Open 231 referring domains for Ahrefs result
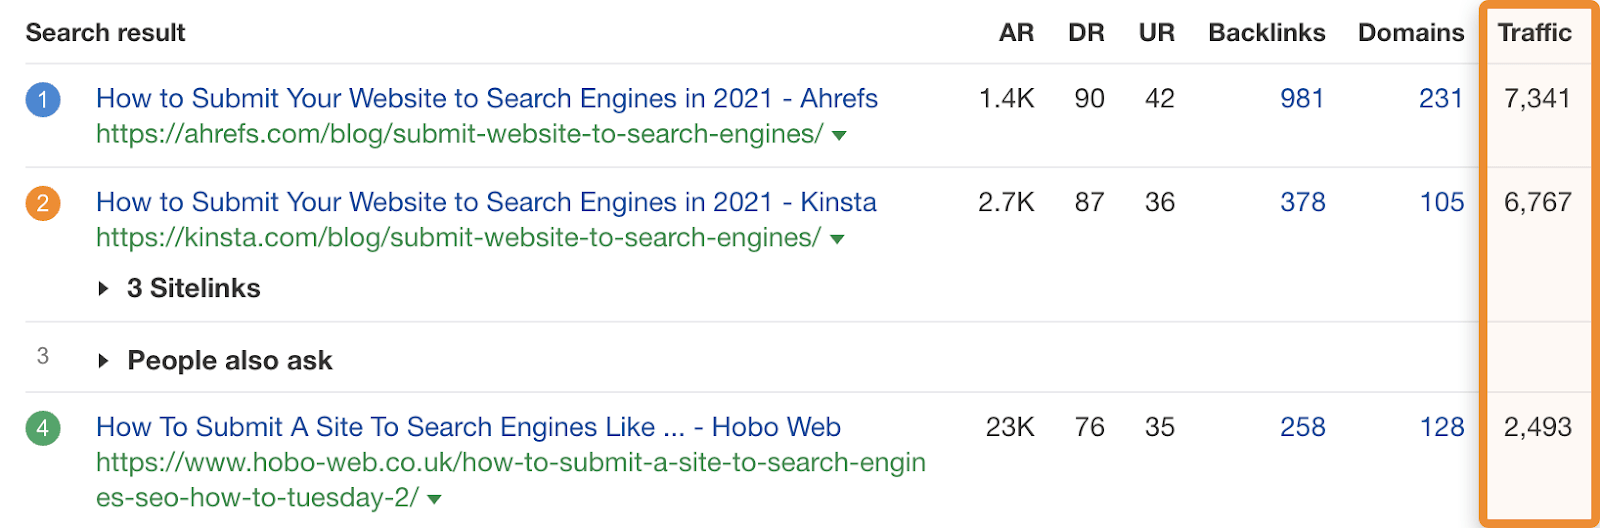This screenshot has width=1600, height=528. [1440, 99]
